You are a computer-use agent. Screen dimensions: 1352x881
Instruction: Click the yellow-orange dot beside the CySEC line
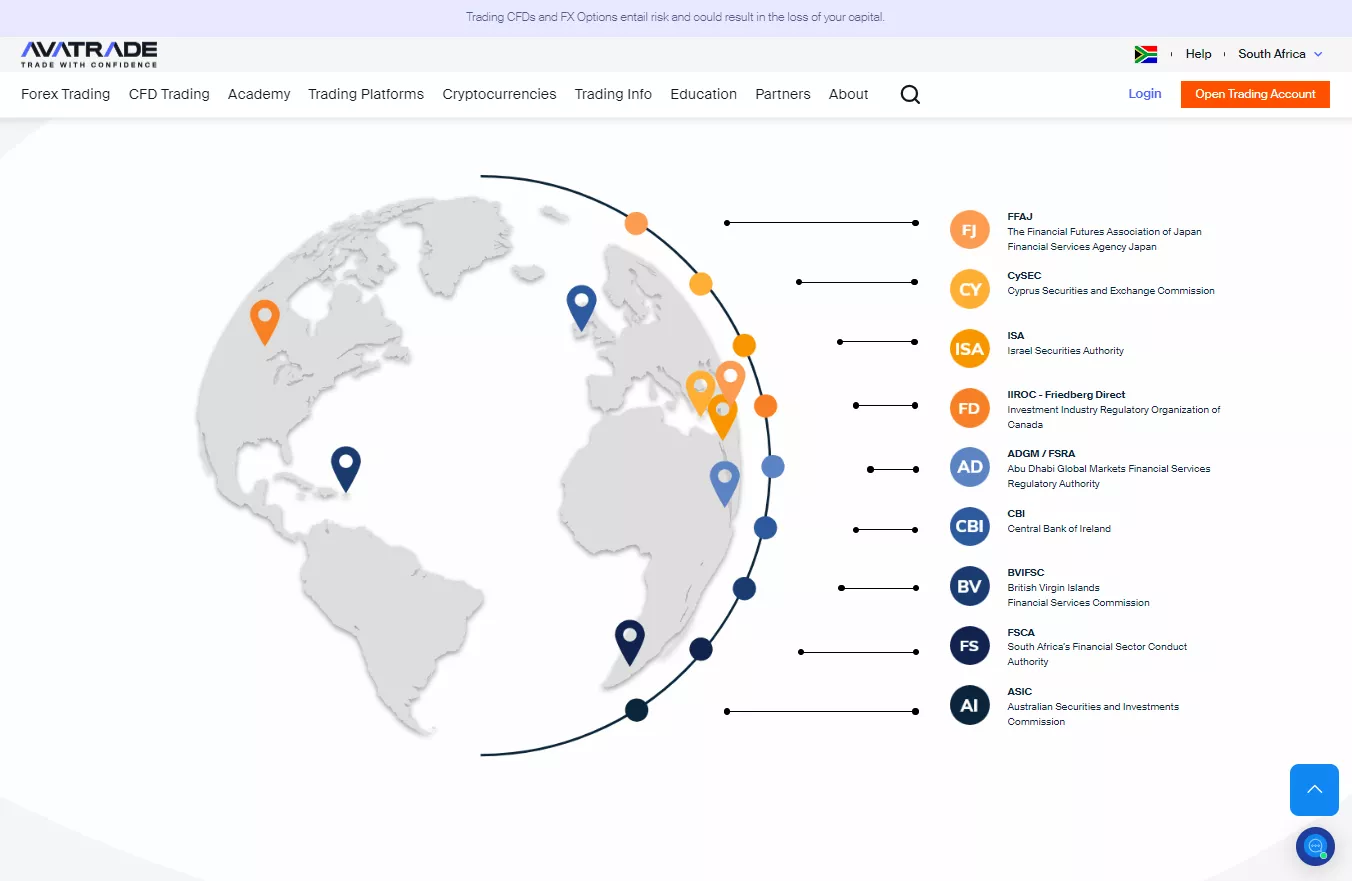tap(701, 284)
